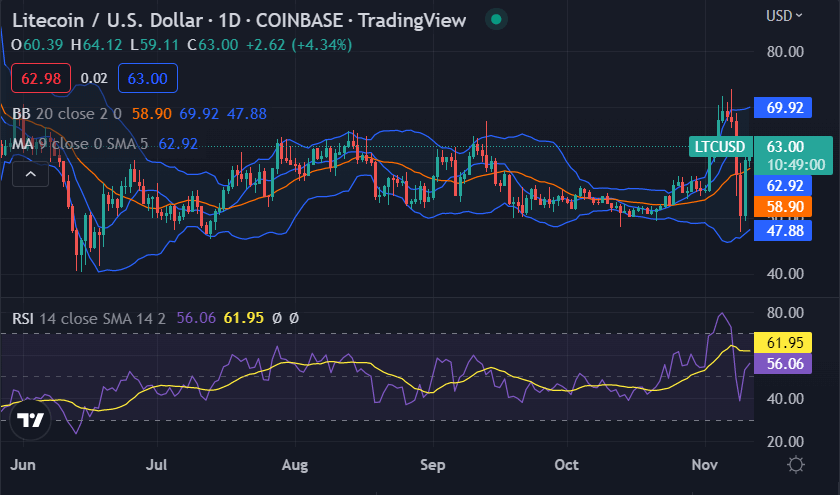Click the O60.39 open value

coord(37,44)
